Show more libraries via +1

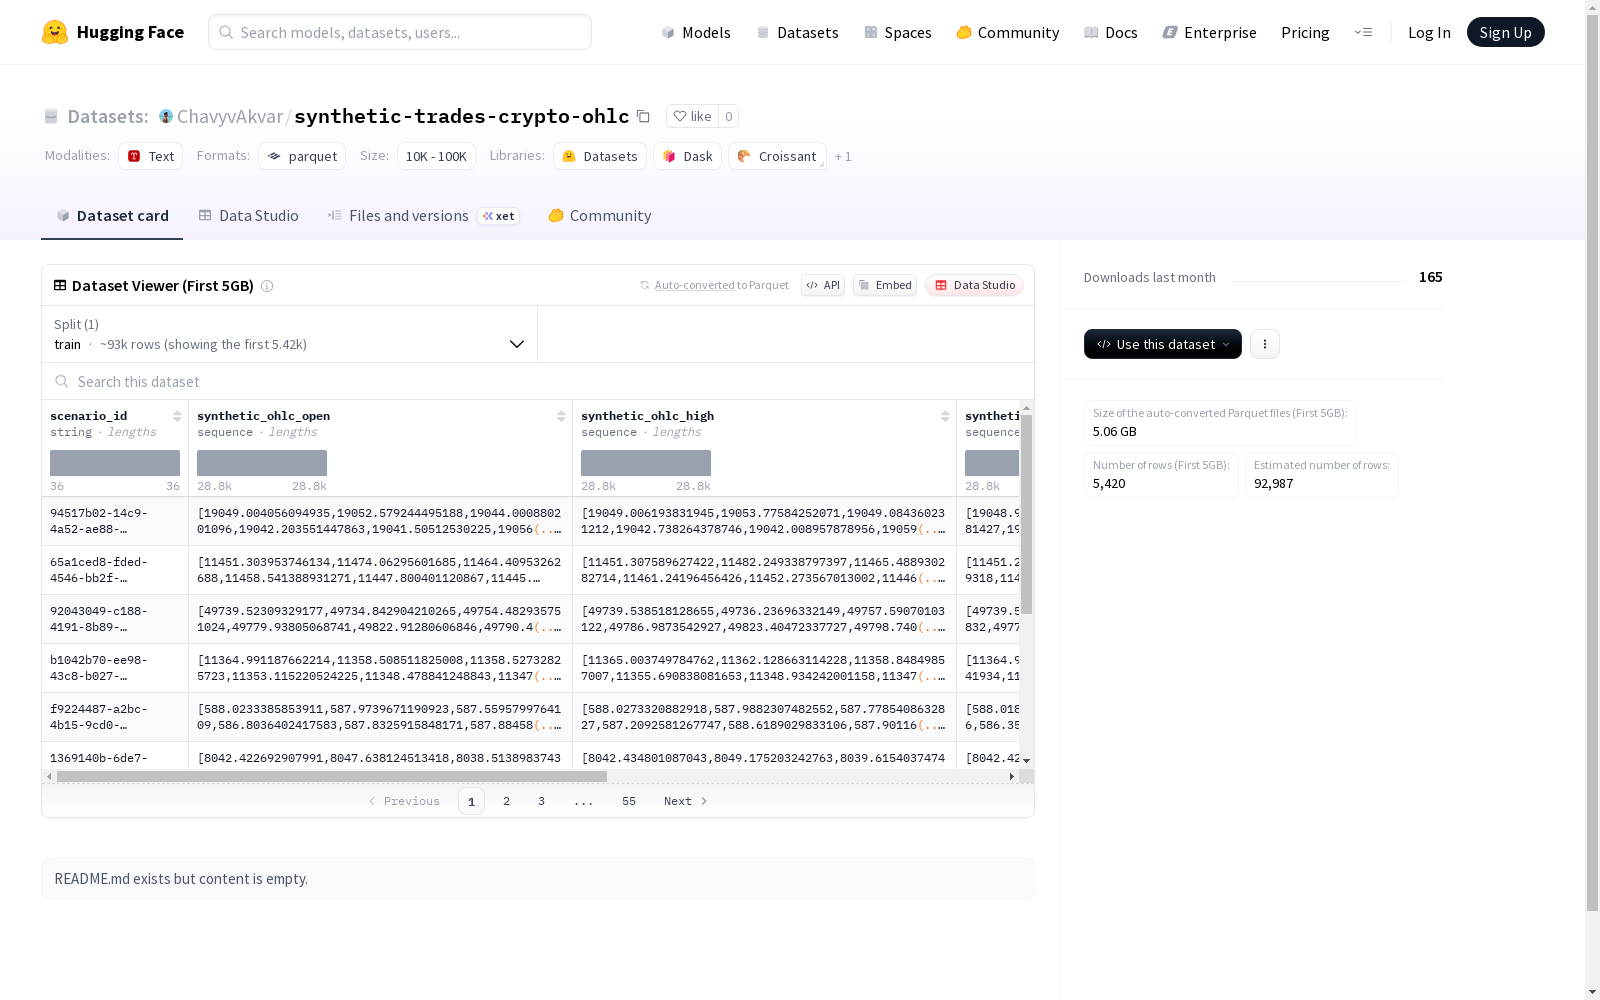click(x=843, y=156)
